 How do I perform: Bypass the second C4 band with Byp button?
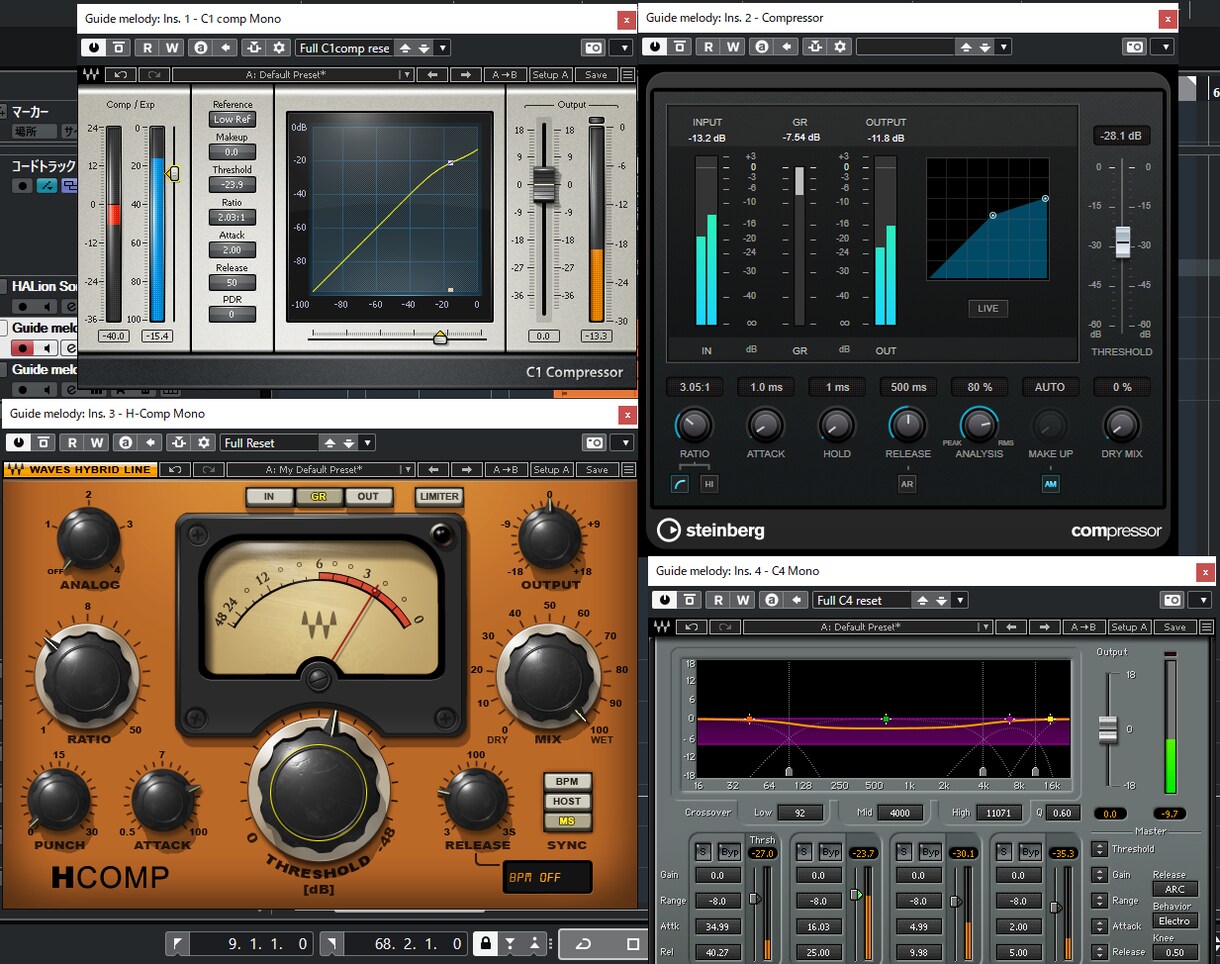(830, 852)
